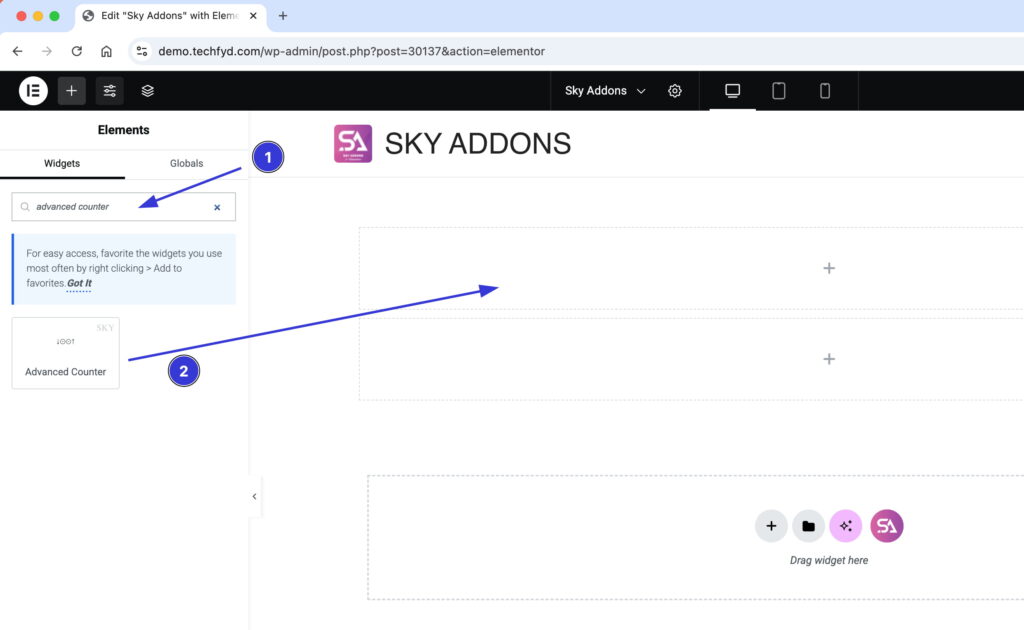Dismiss the favorites tip with Got It

pos(79,283)
